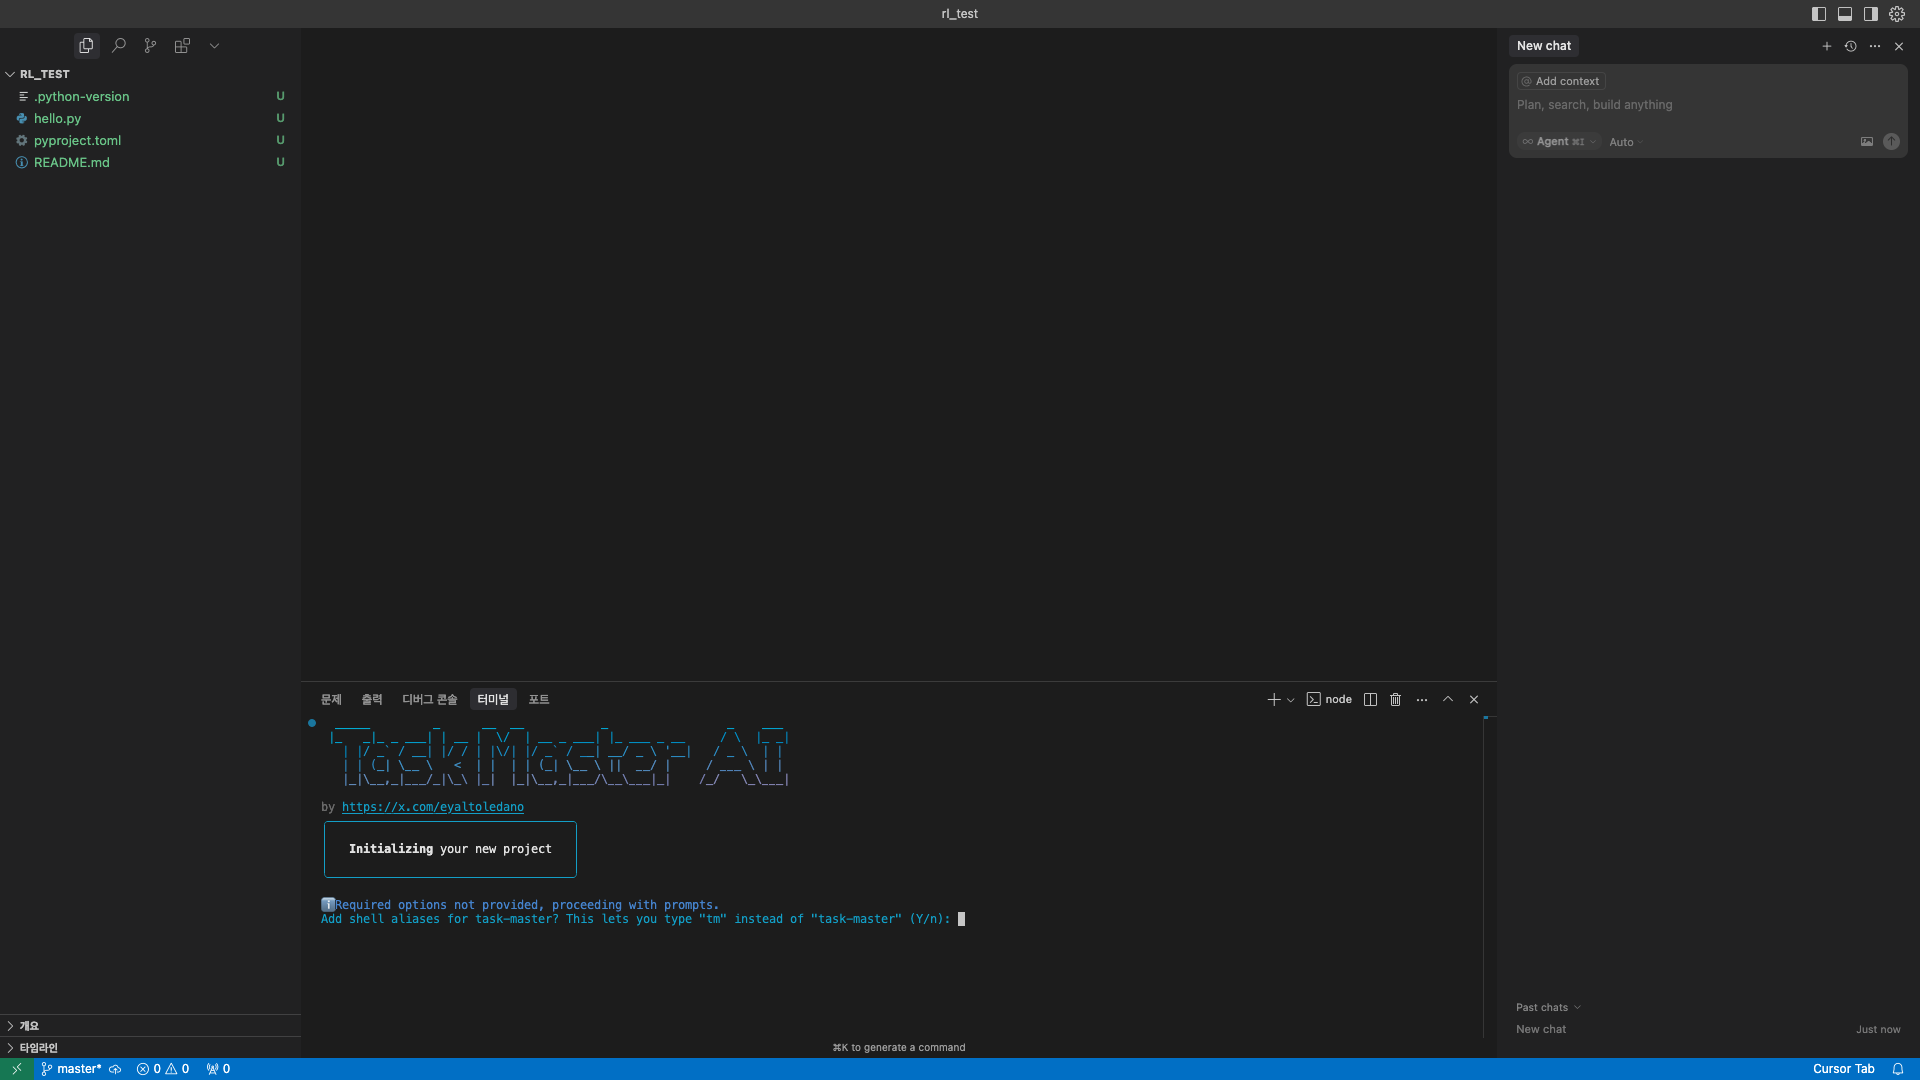Open remote window status icon

pos(17,1069)
